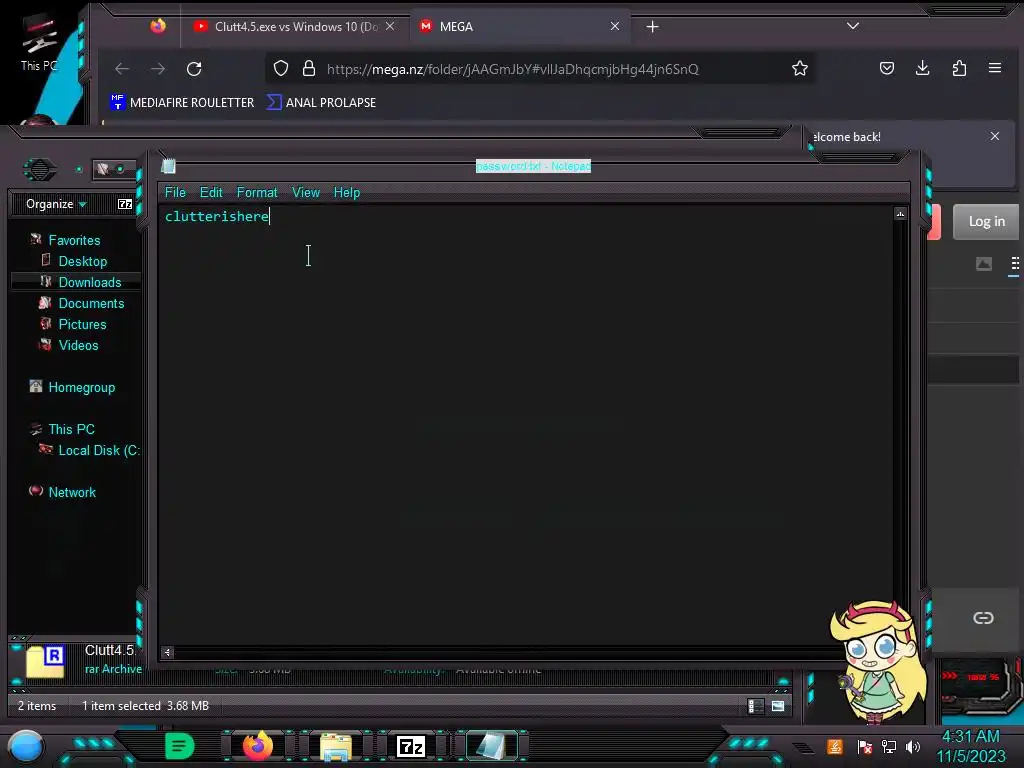
Task: Open the 7z toolbar button in Explorer
Action: click(125, 204)
